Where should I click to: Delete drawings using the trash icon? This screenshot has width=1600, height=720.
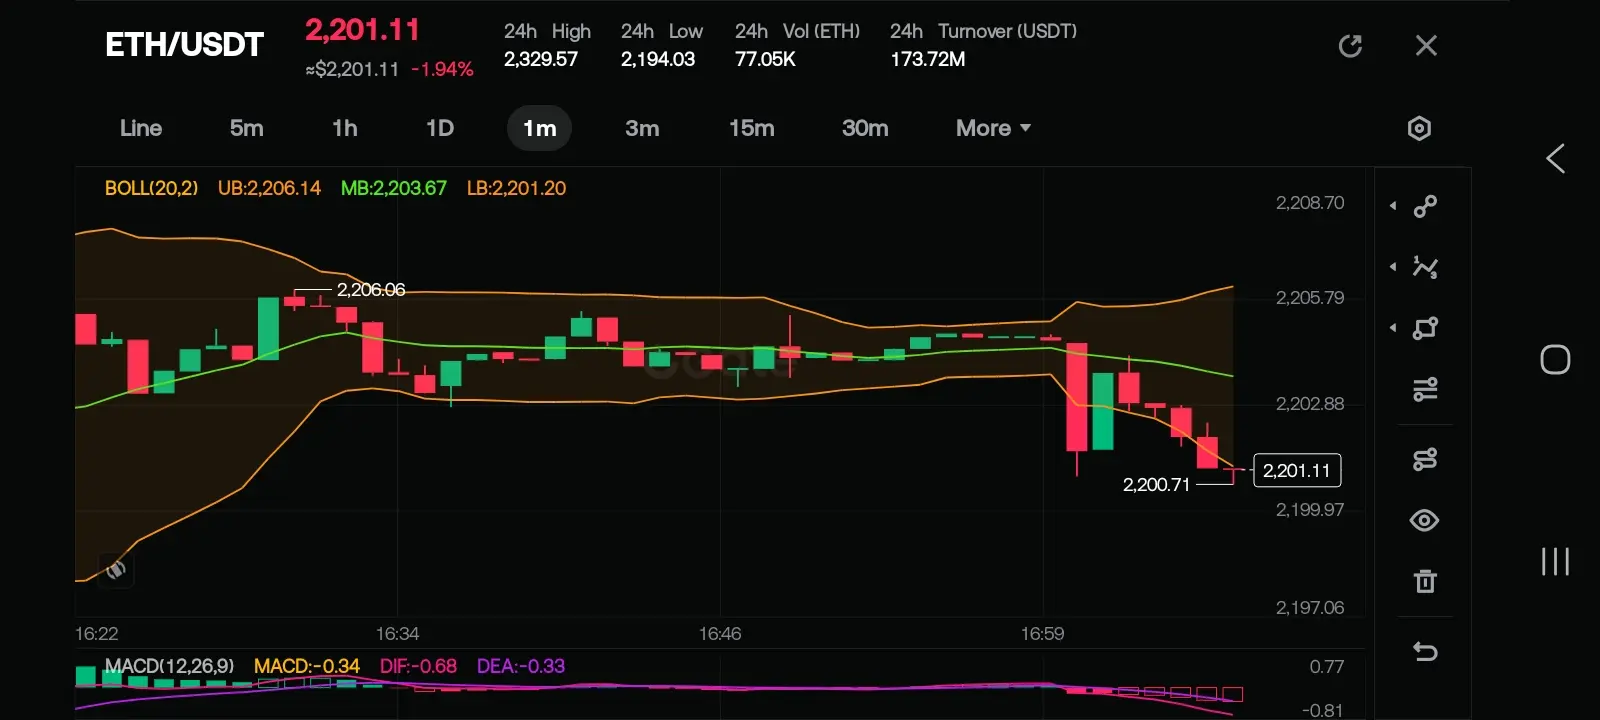pyautogui.click(x=1425, y=581)
